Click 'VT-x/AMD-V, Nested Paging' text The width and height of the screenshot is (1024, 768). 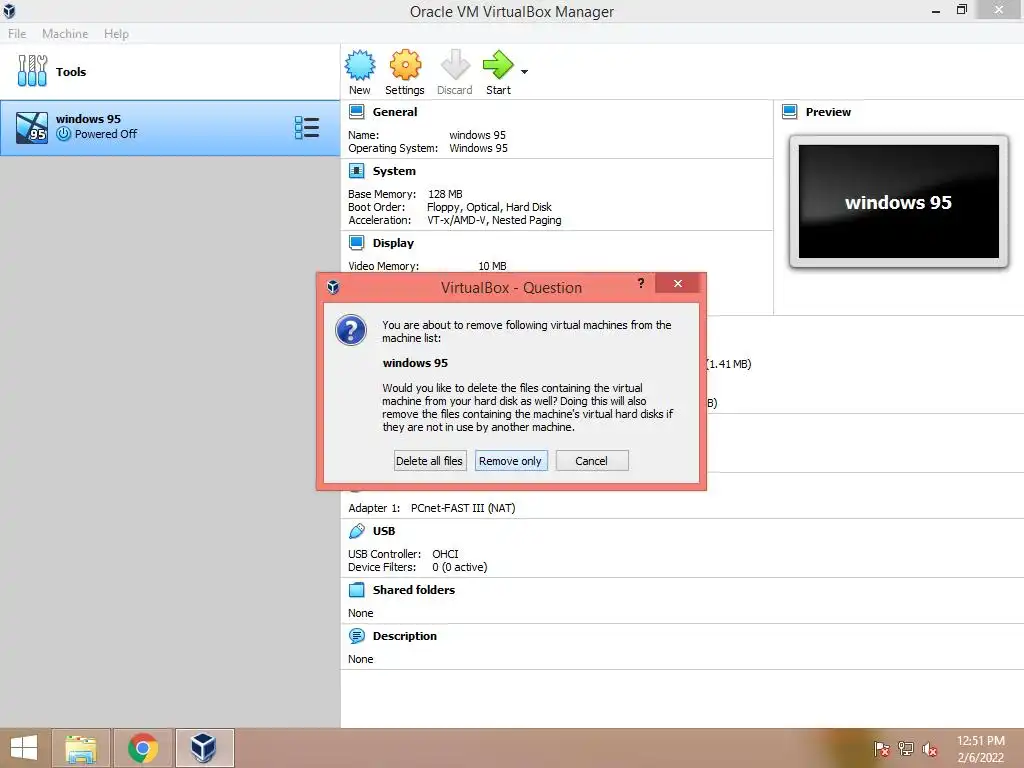(494, 220)
